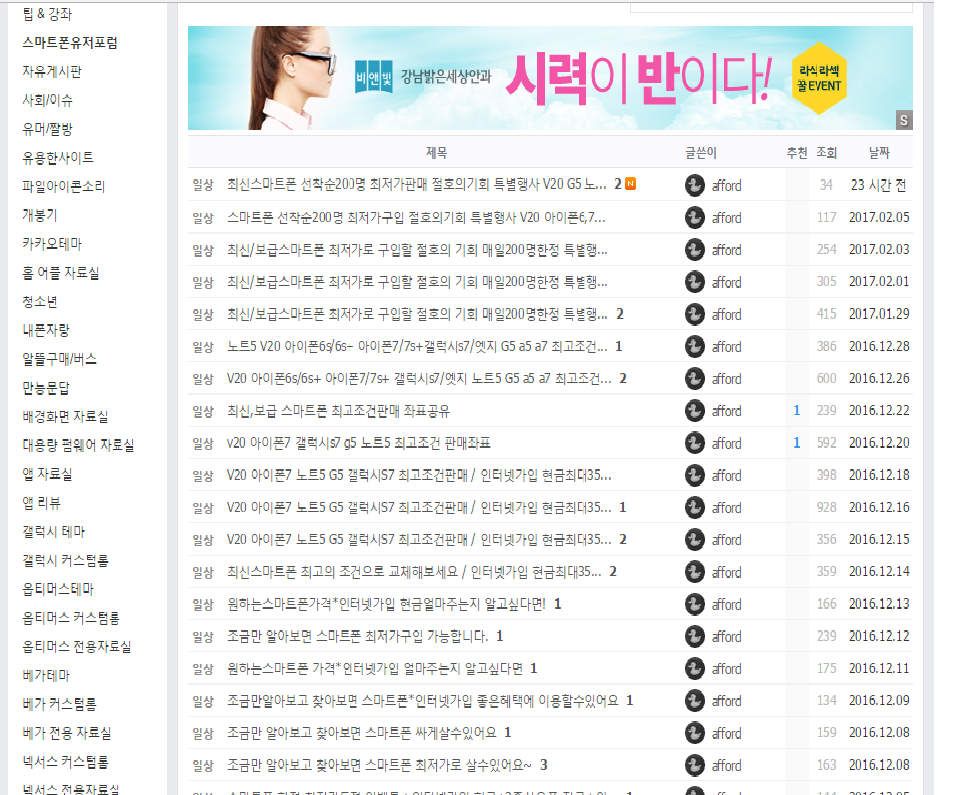Screen dimensions: 960x795
Task: Click the gray S badge on banner
Action: [904, 121]
